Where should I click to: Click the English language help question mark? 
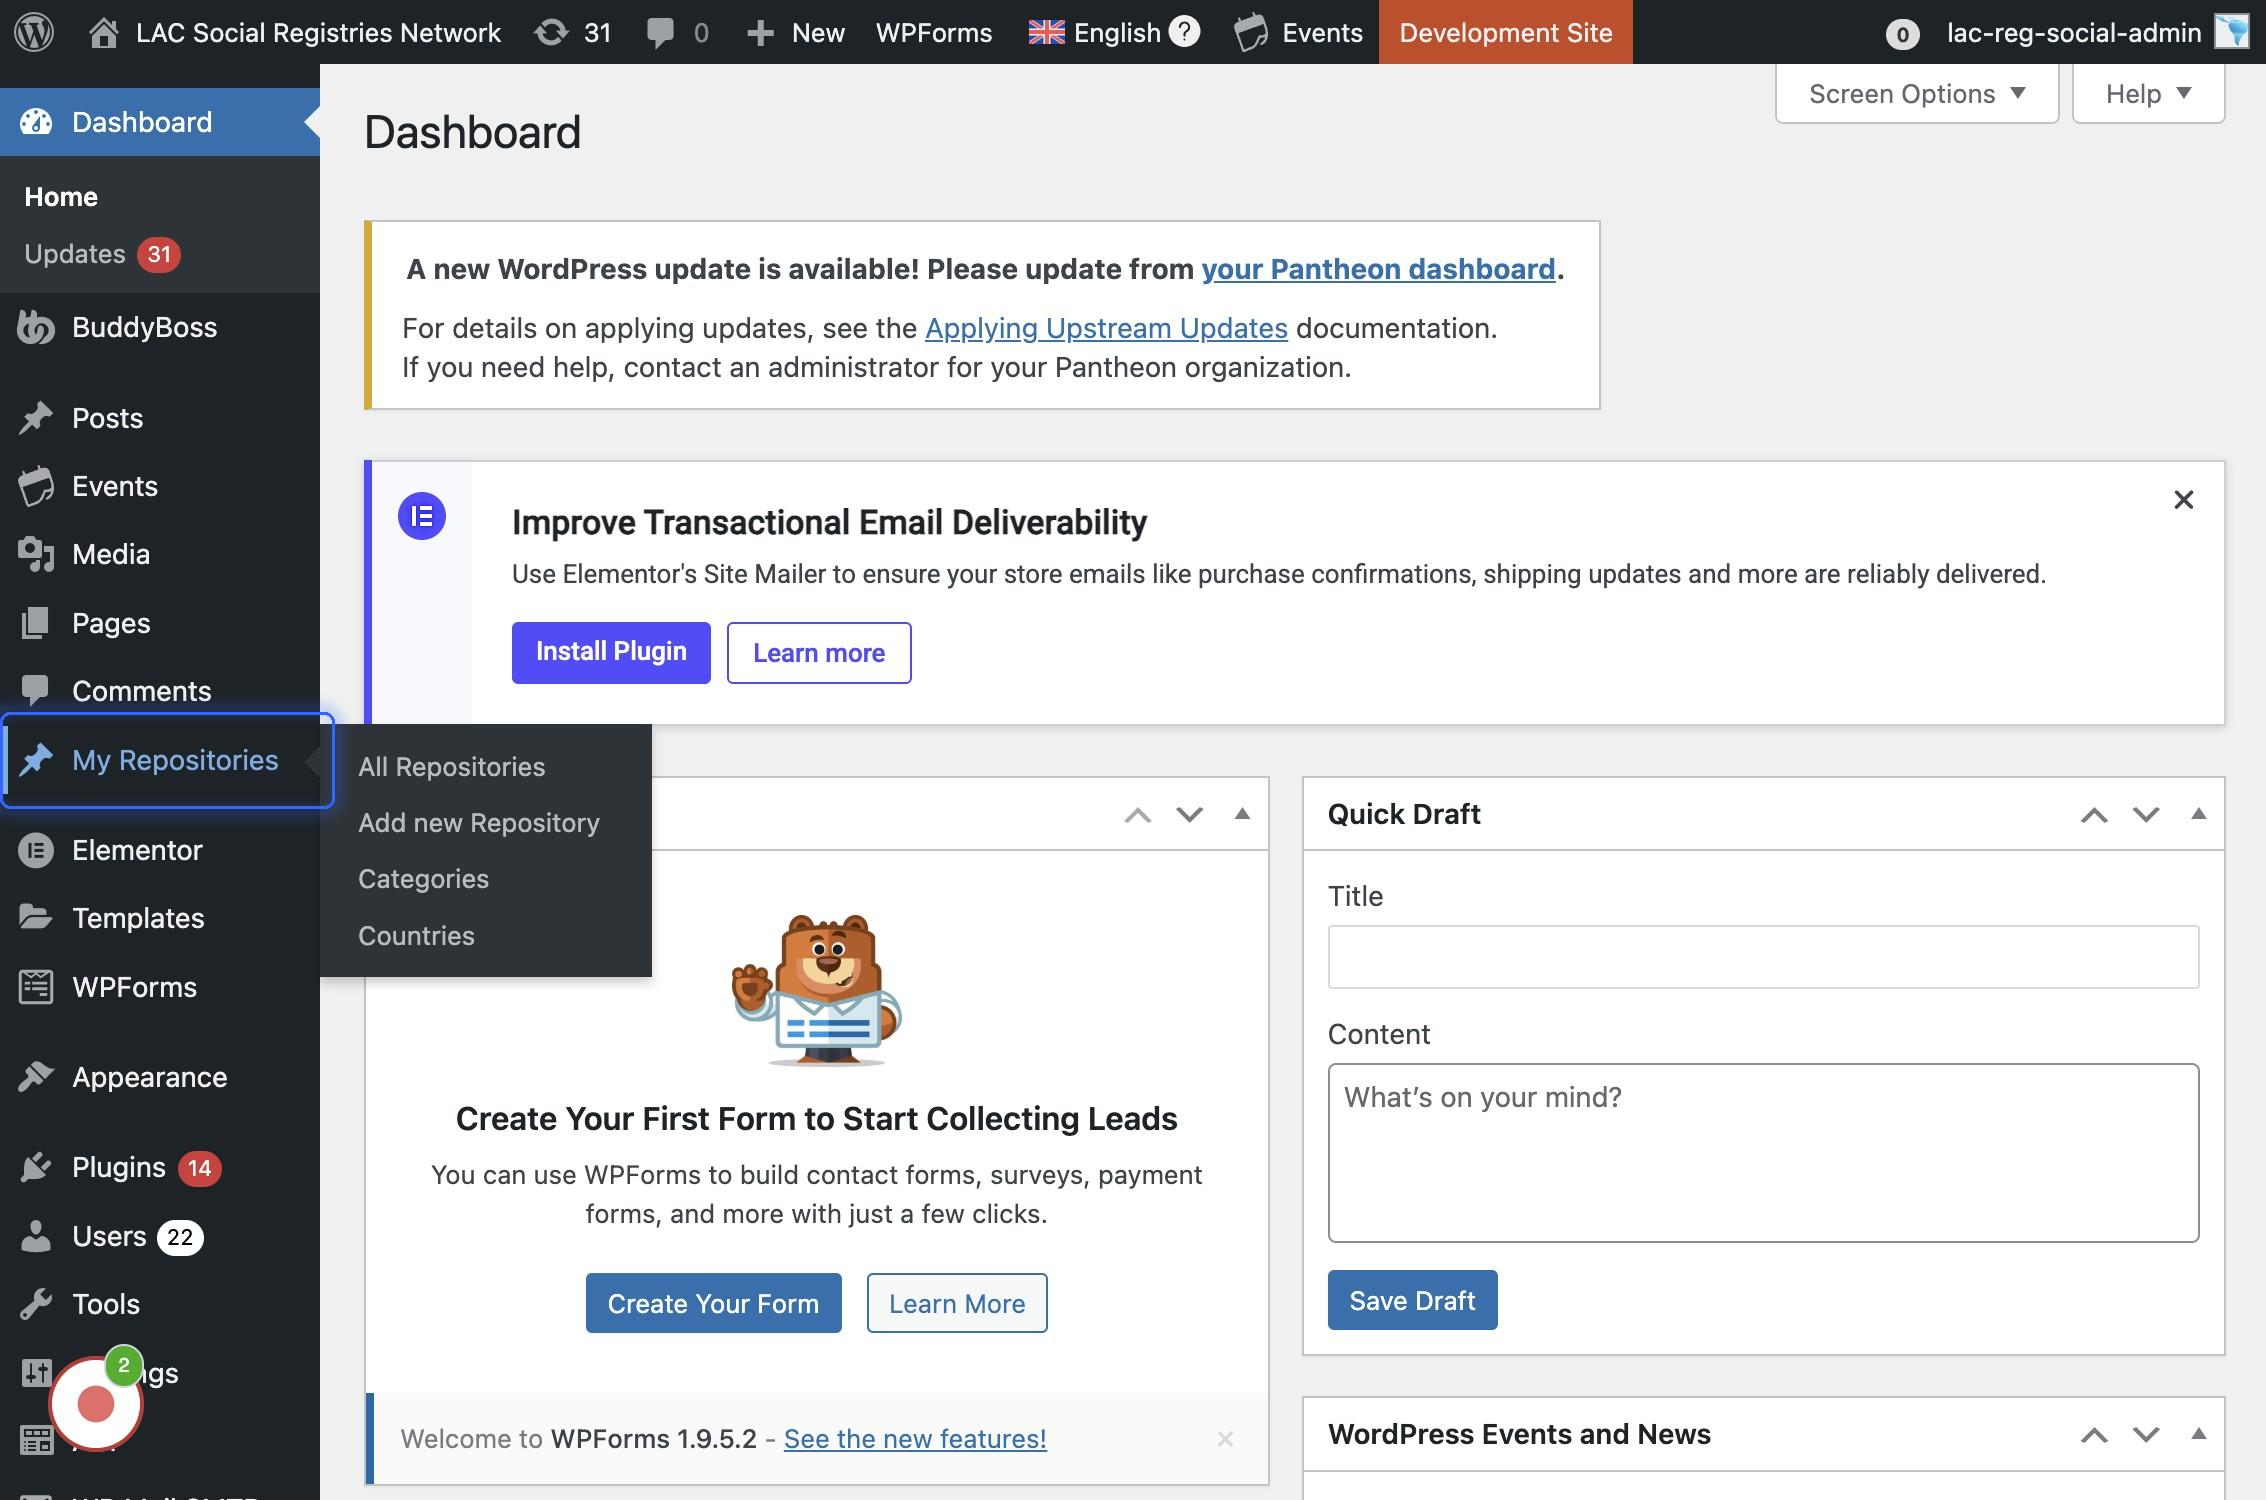[1184, 32]
